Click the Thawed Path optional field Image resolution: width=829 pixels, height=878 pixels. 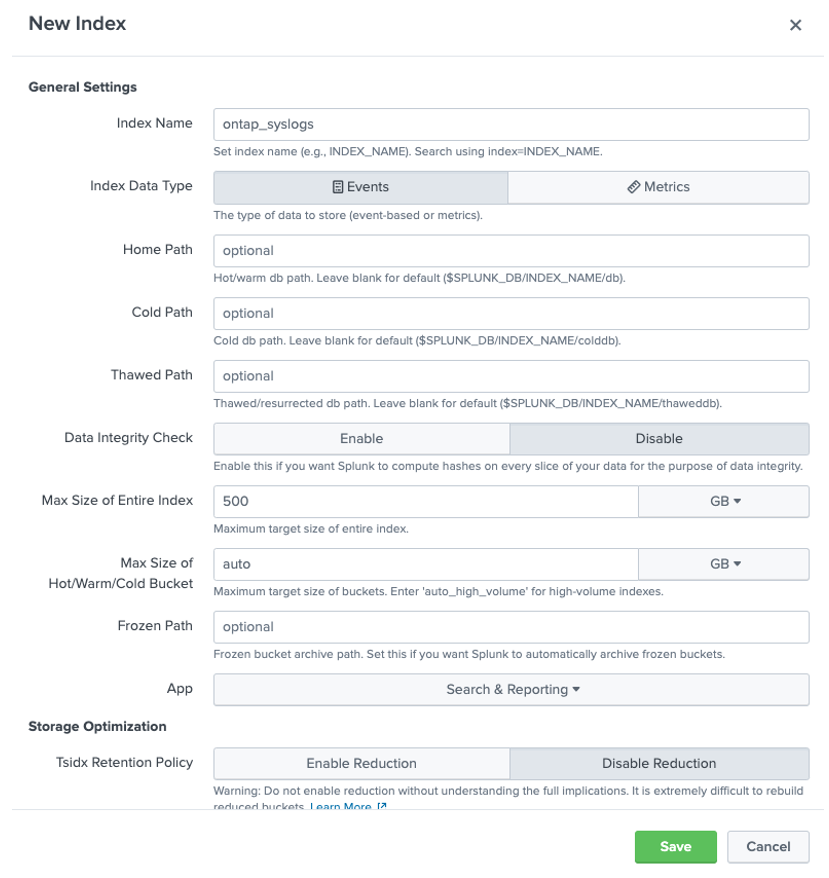[510, 375]
